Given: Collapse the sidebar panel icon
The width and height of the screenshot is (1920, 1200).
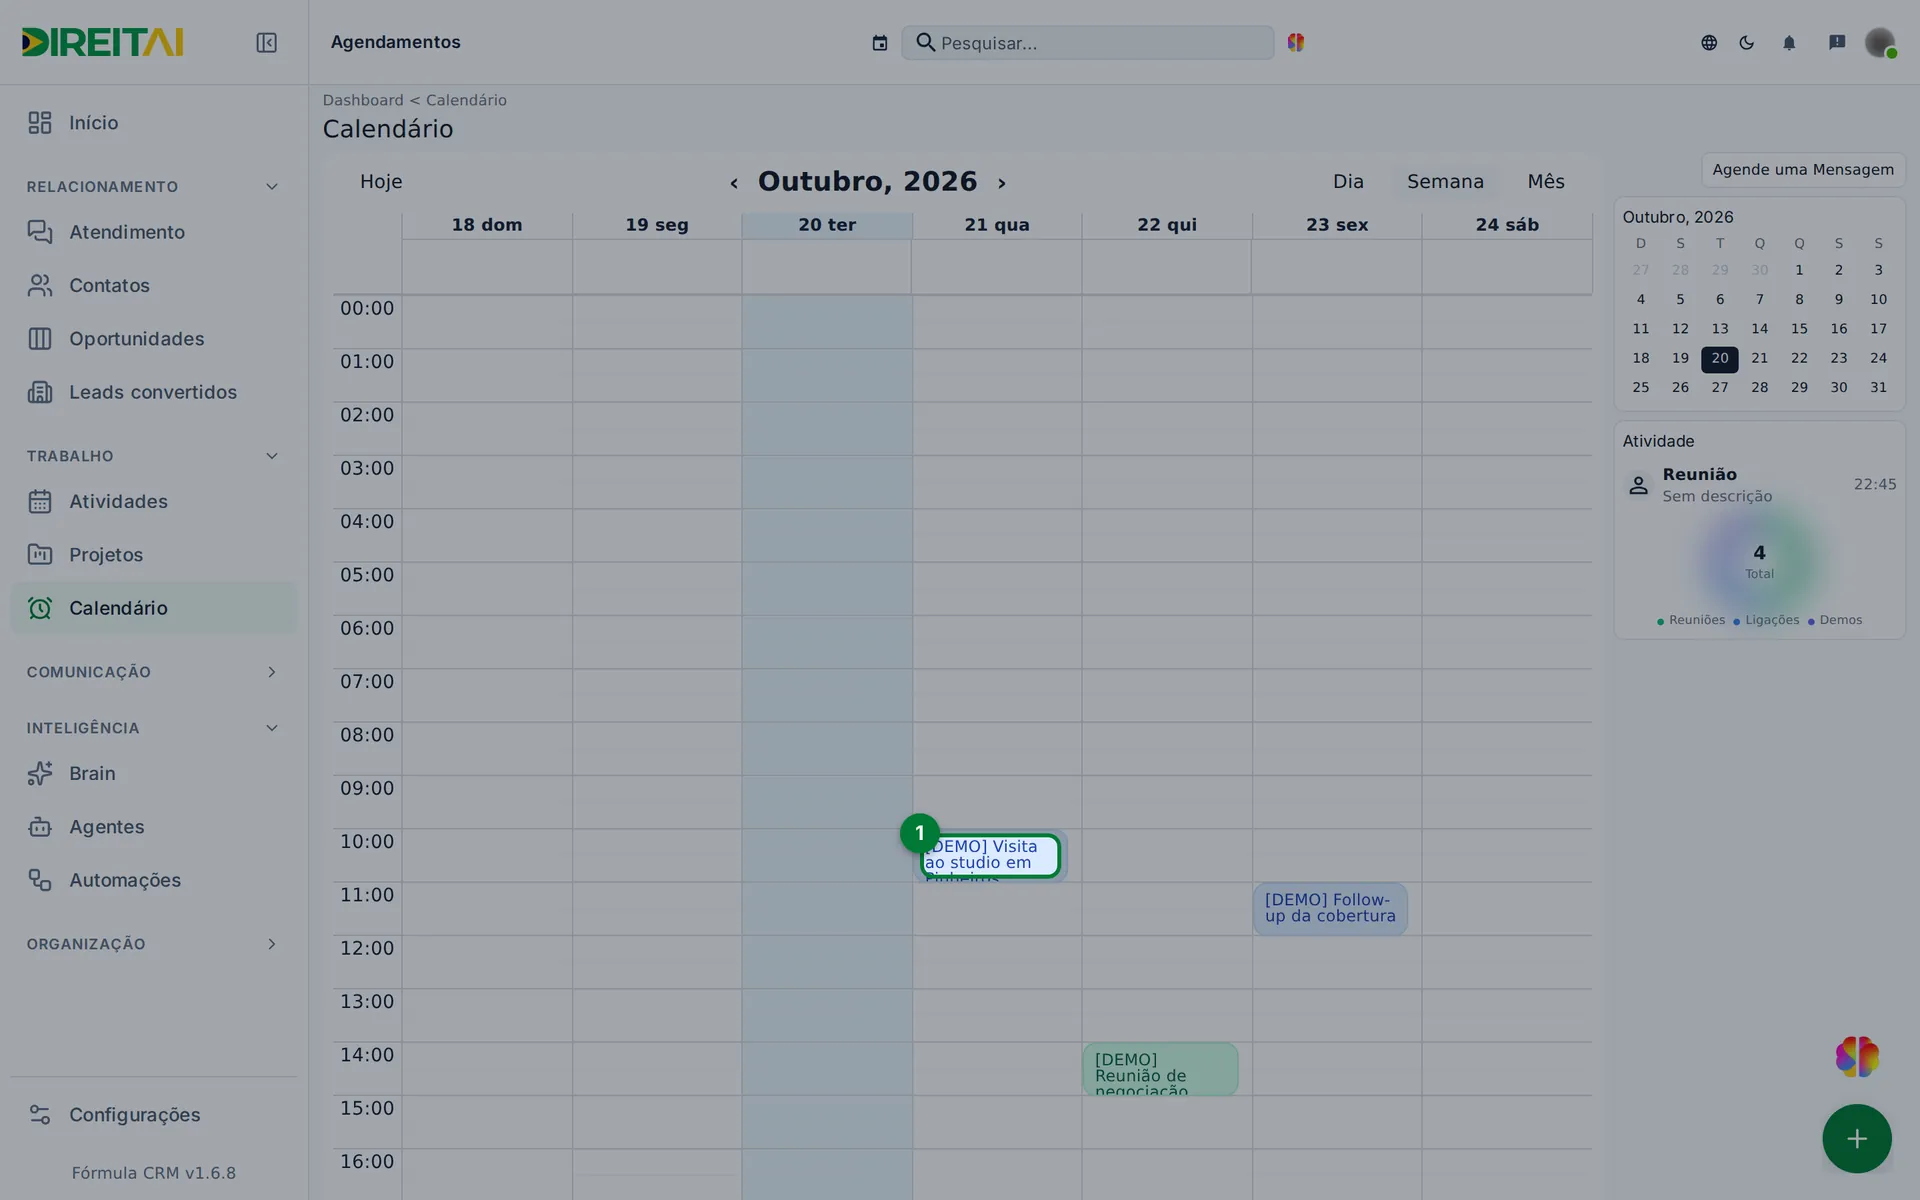Looking at the screenshot, I should point(266,43).
